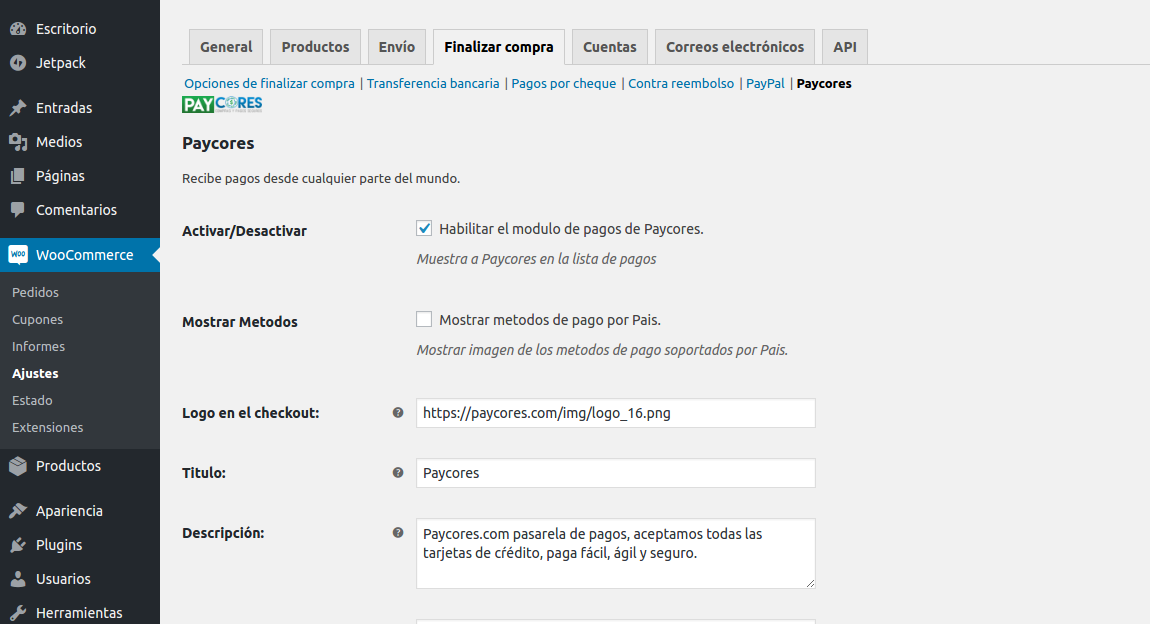Click the Plugins plug icon
This screenshot has height=624, width=1150.
[x=18, y=545]
